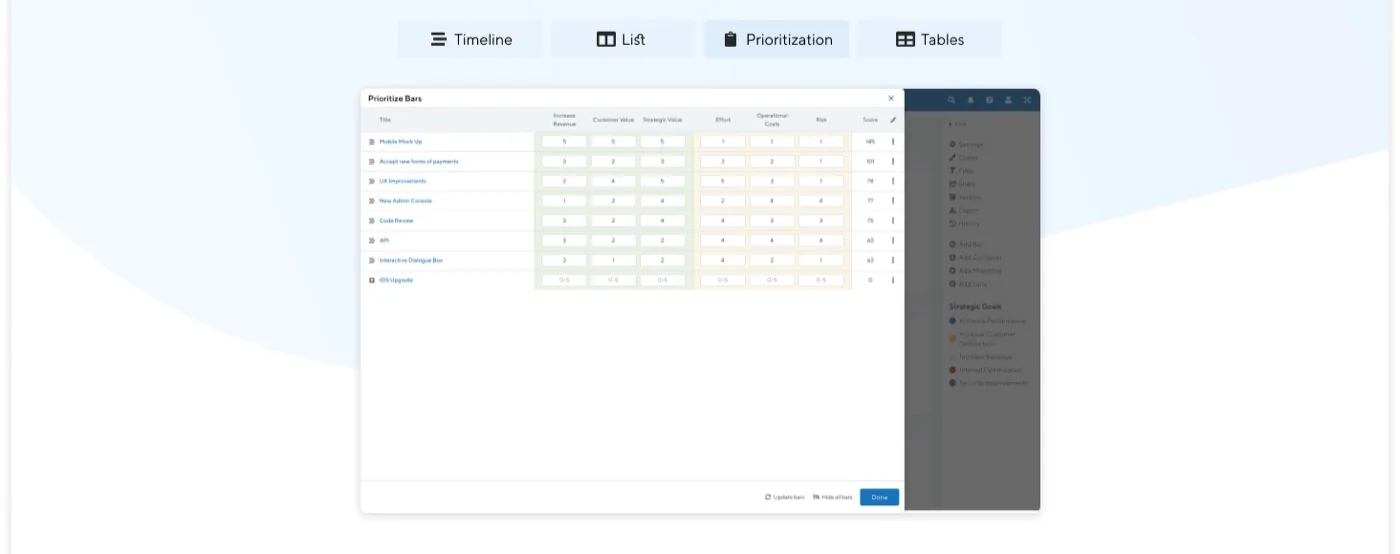Screen dimensions: 1400x554
Task: Open kebab menu for UX Improvements row
Action: (893, 181)
